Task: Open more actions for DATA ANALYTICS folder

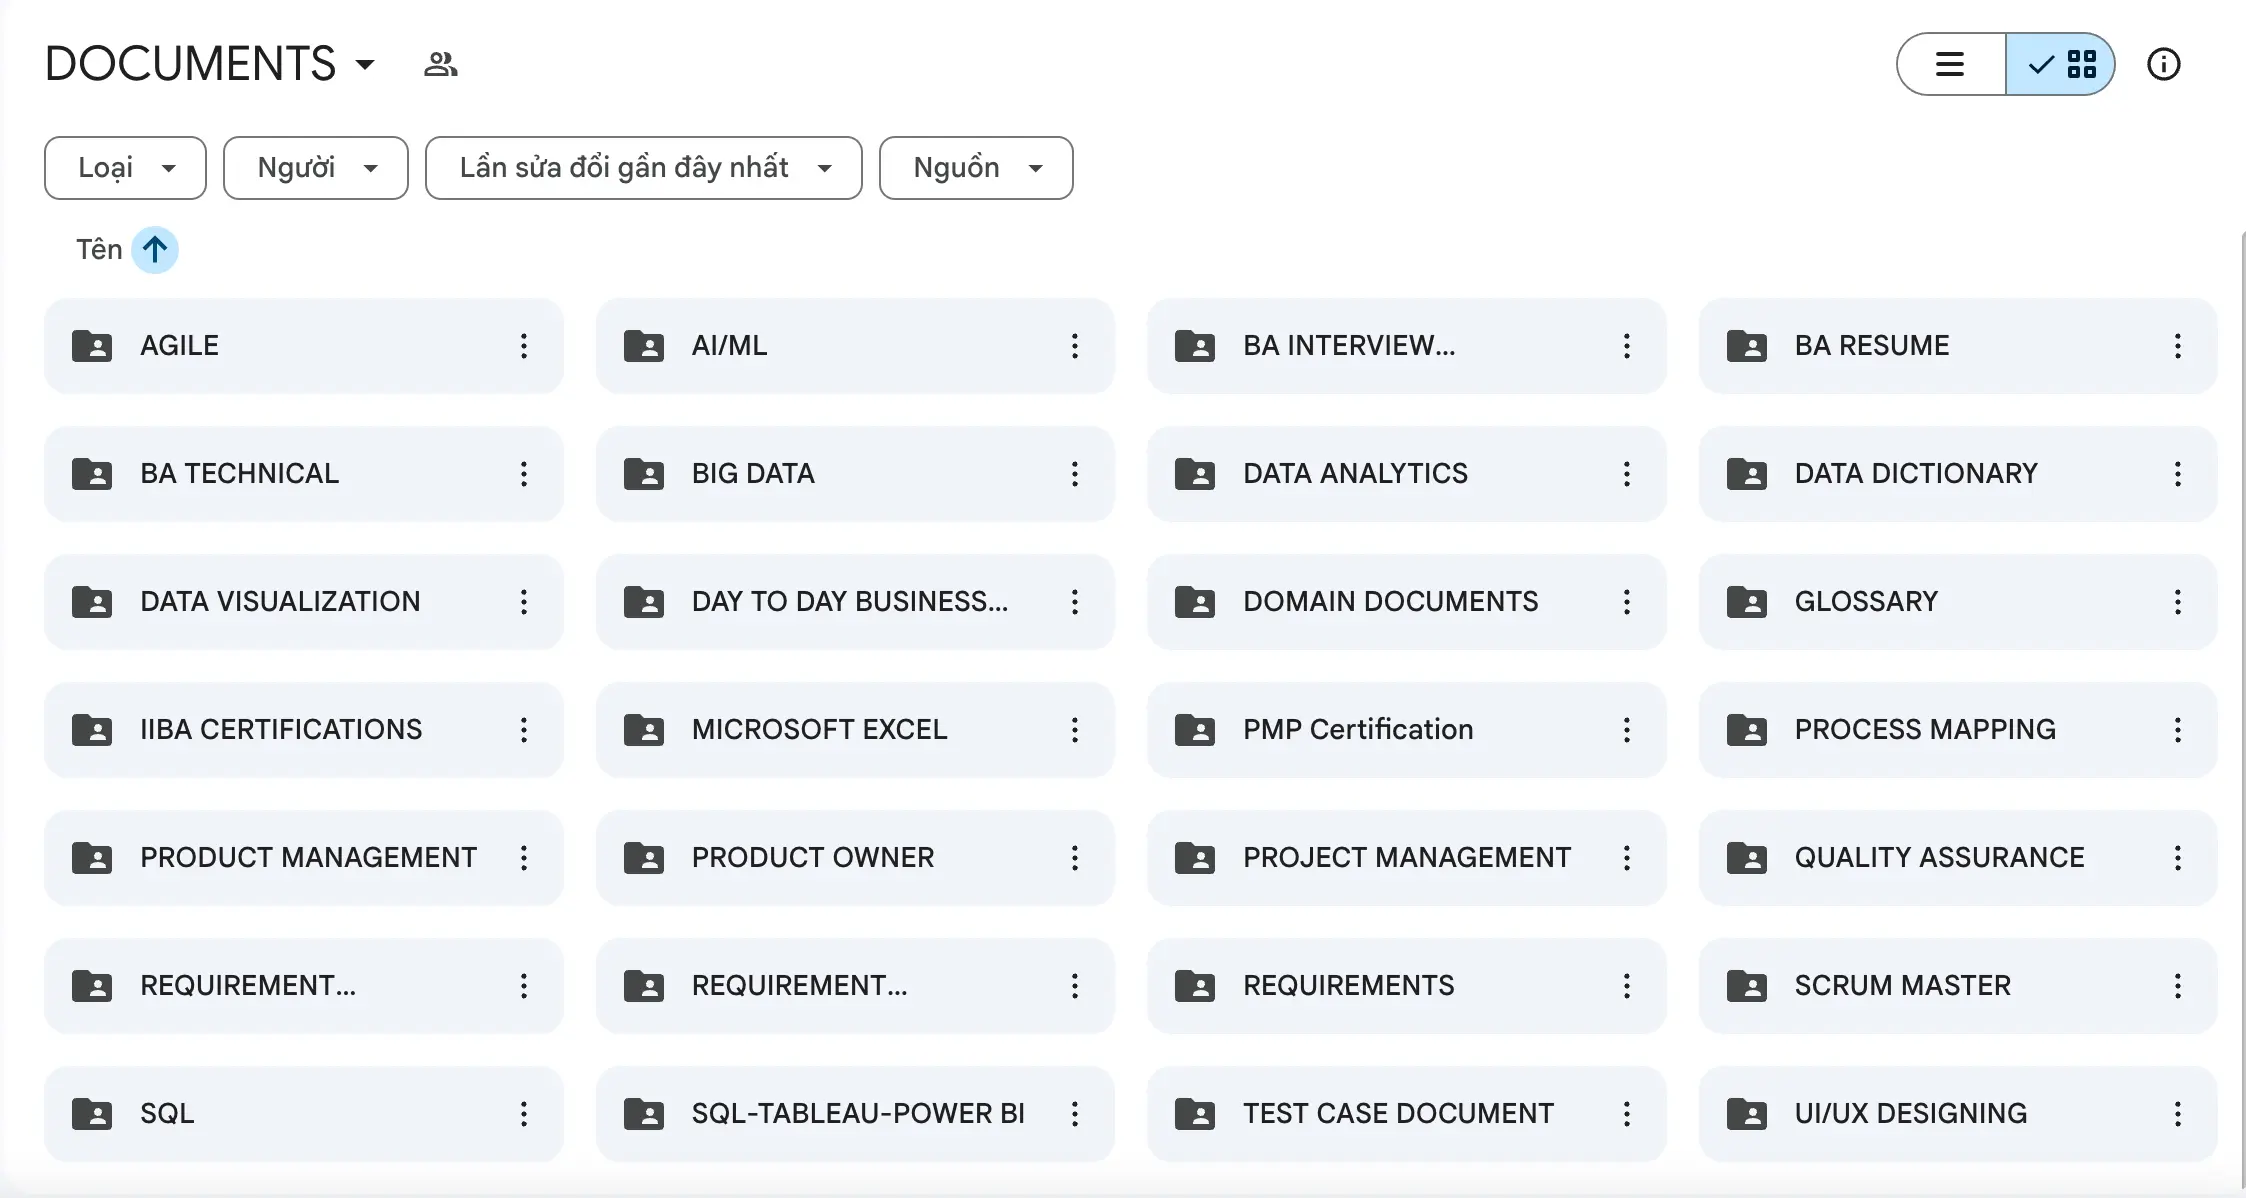Action: 1627,474
